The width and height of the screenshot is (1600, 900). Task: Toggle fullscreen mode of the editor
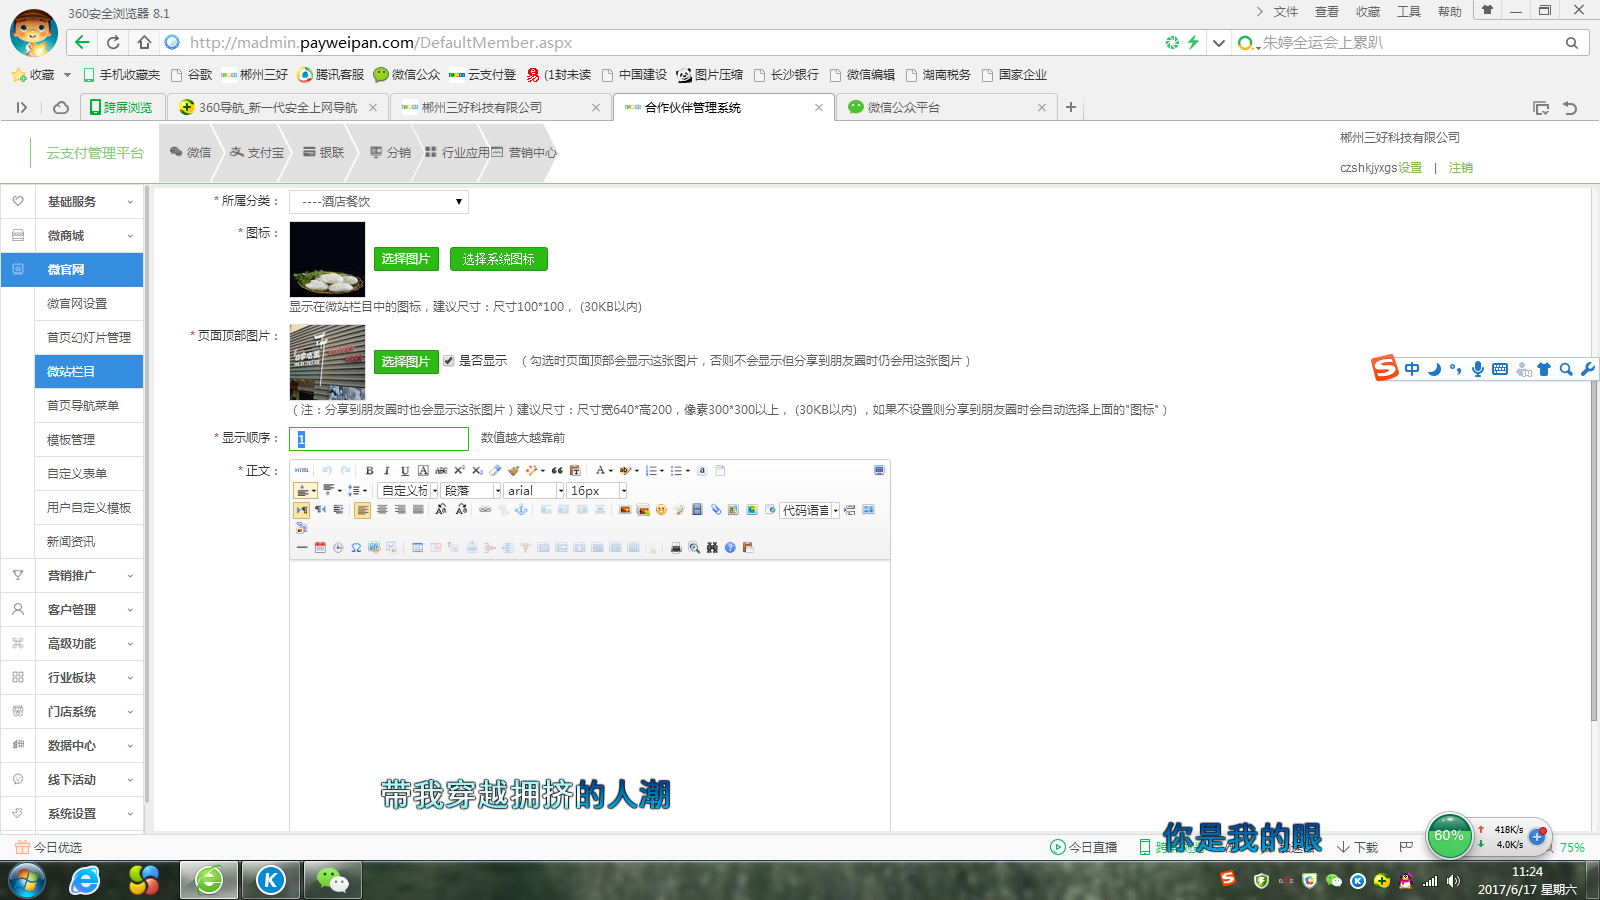(879, 471)
